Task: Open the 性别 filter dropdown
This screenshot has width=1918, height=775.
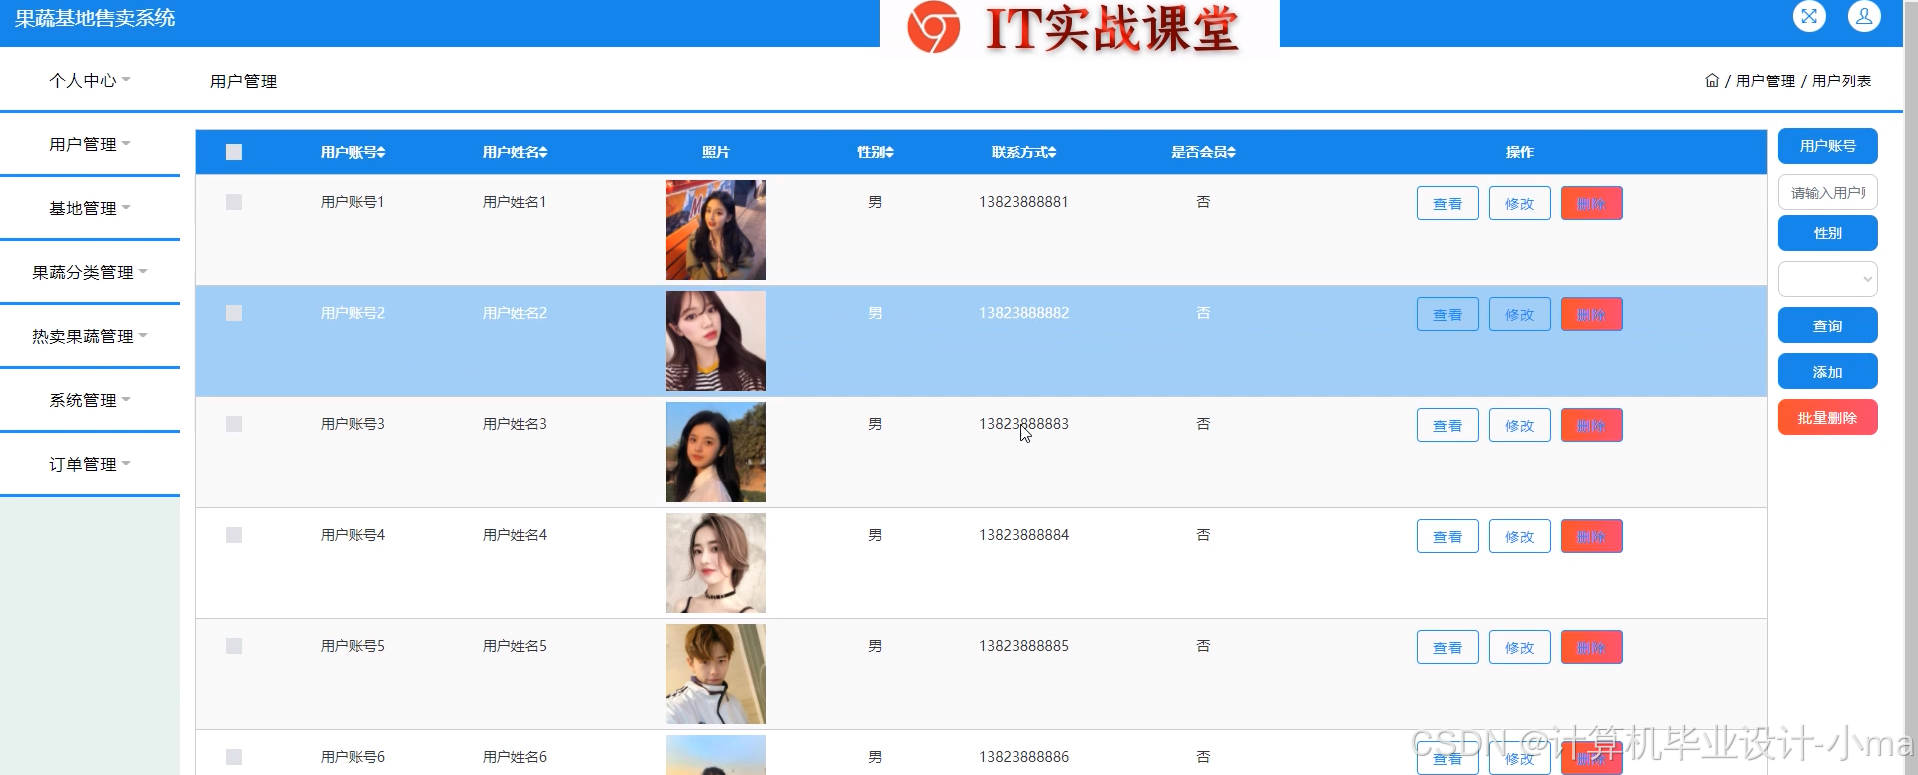Action: (x=1827, y=279)
